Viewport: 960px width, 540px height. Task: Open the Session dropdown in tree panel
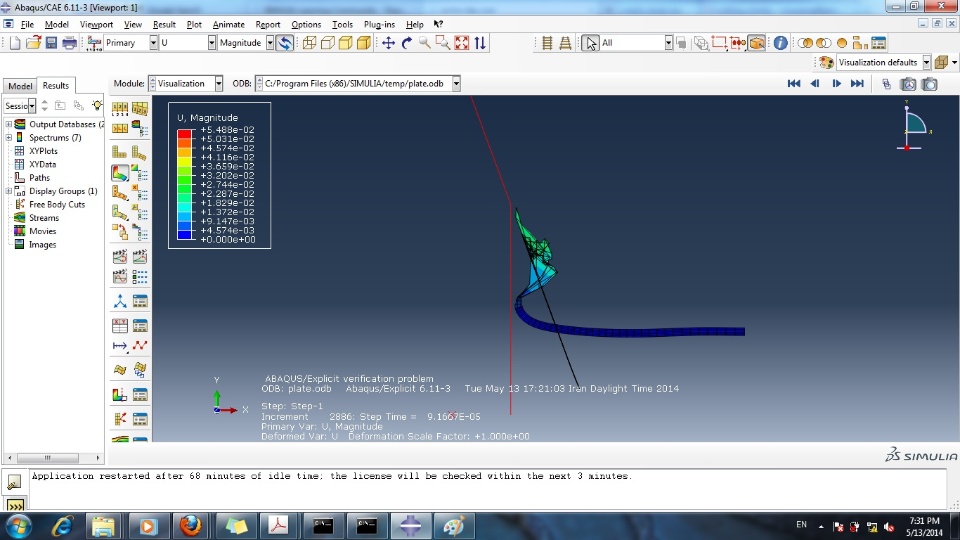click(x=32, y=106)
